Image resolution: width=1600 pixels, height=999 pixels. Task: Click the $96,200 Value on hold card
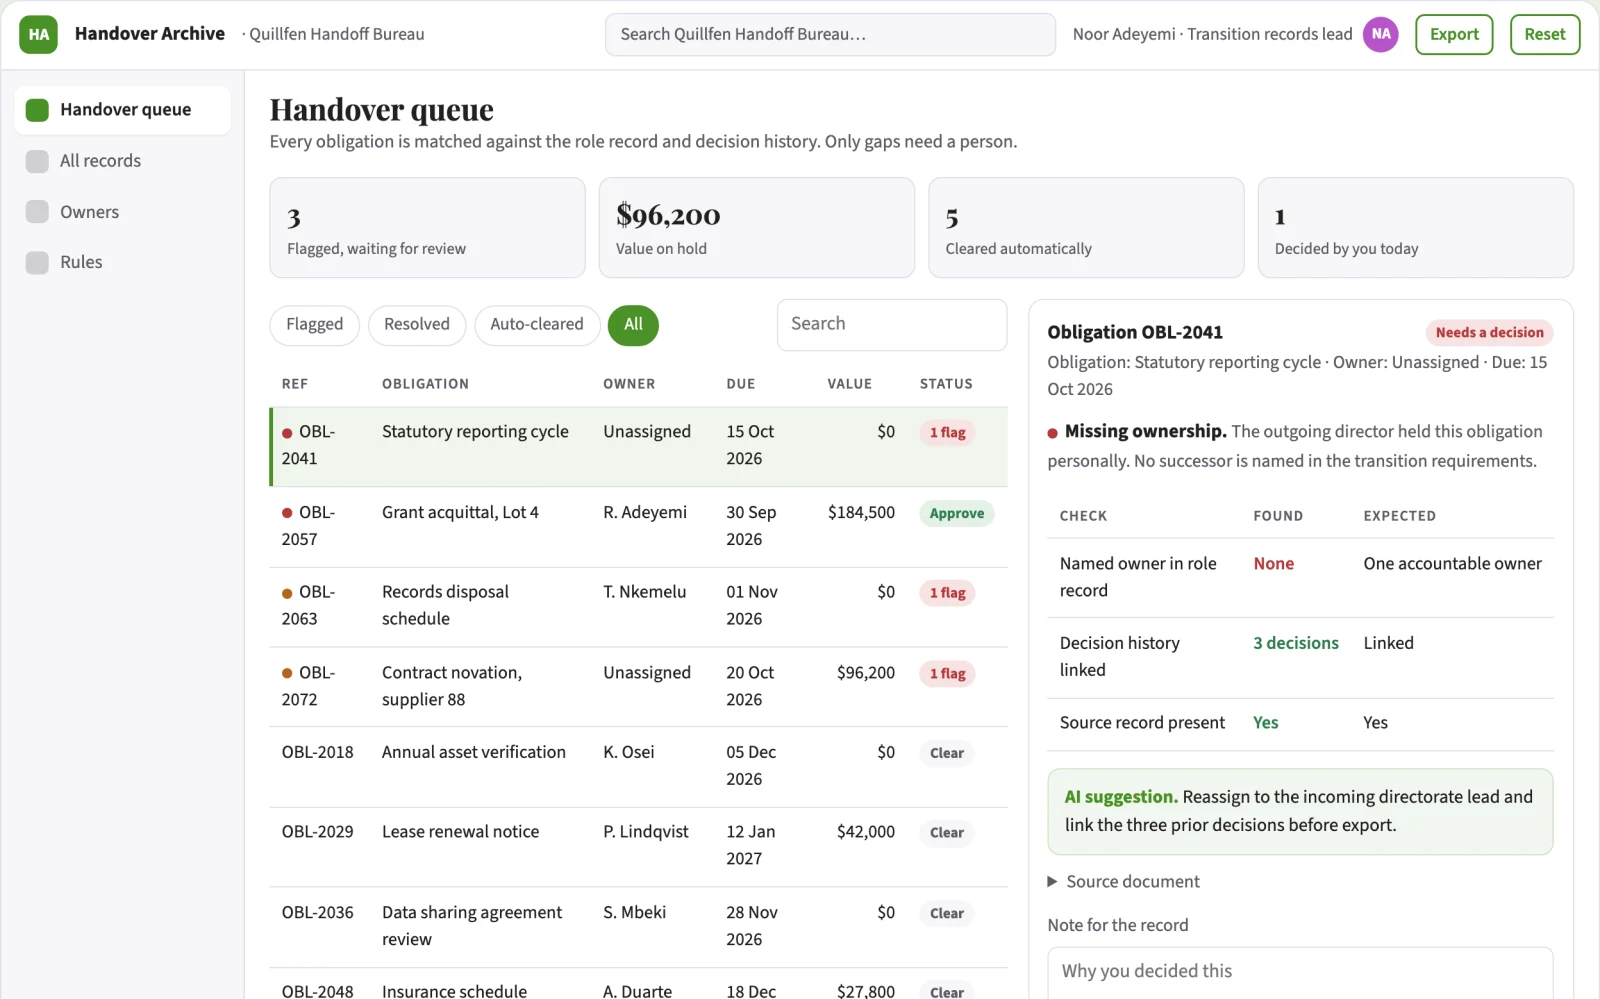click(x=756, y=228)
